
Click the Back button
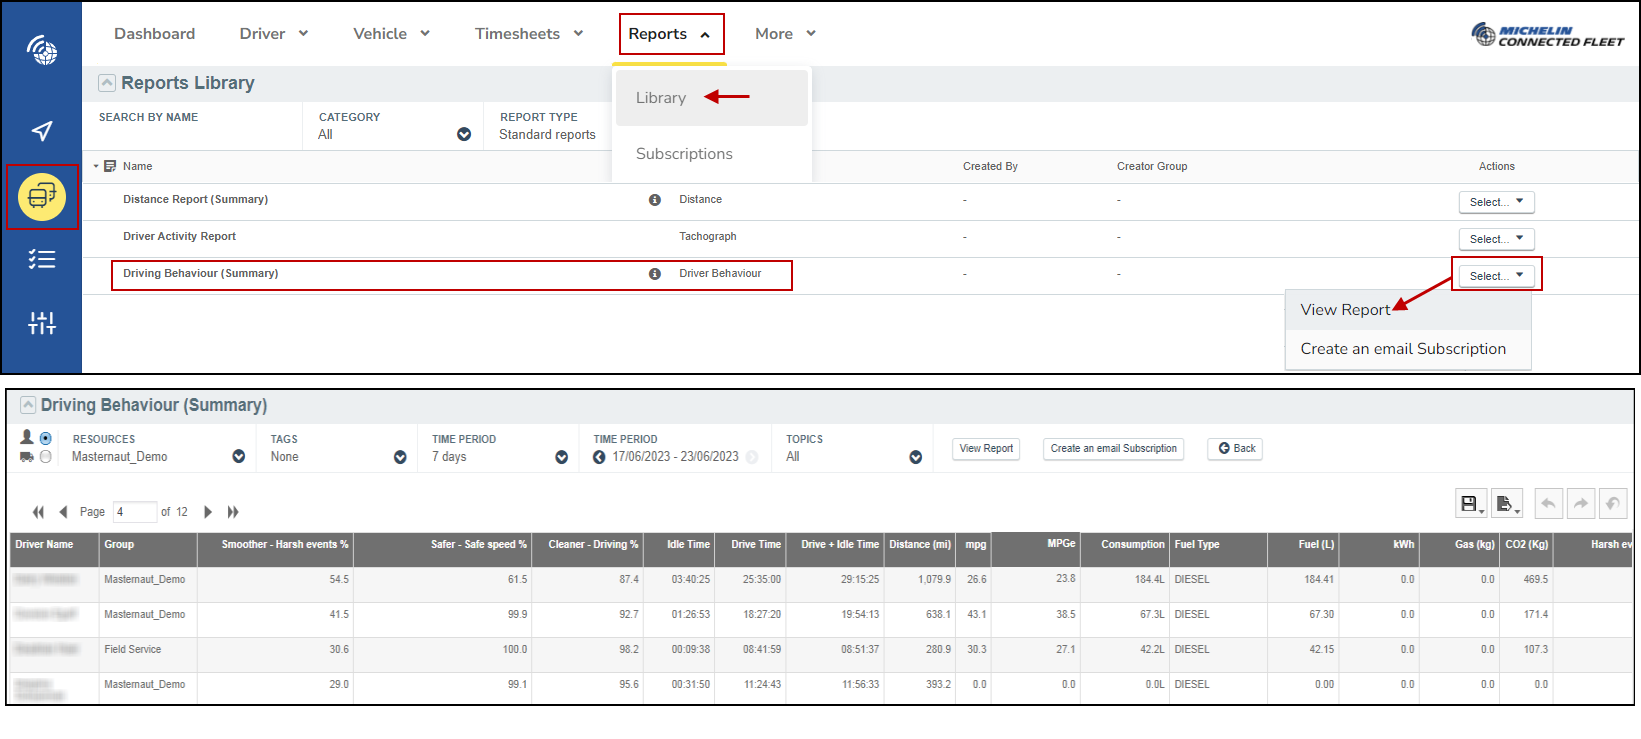tap(1235, 449)
